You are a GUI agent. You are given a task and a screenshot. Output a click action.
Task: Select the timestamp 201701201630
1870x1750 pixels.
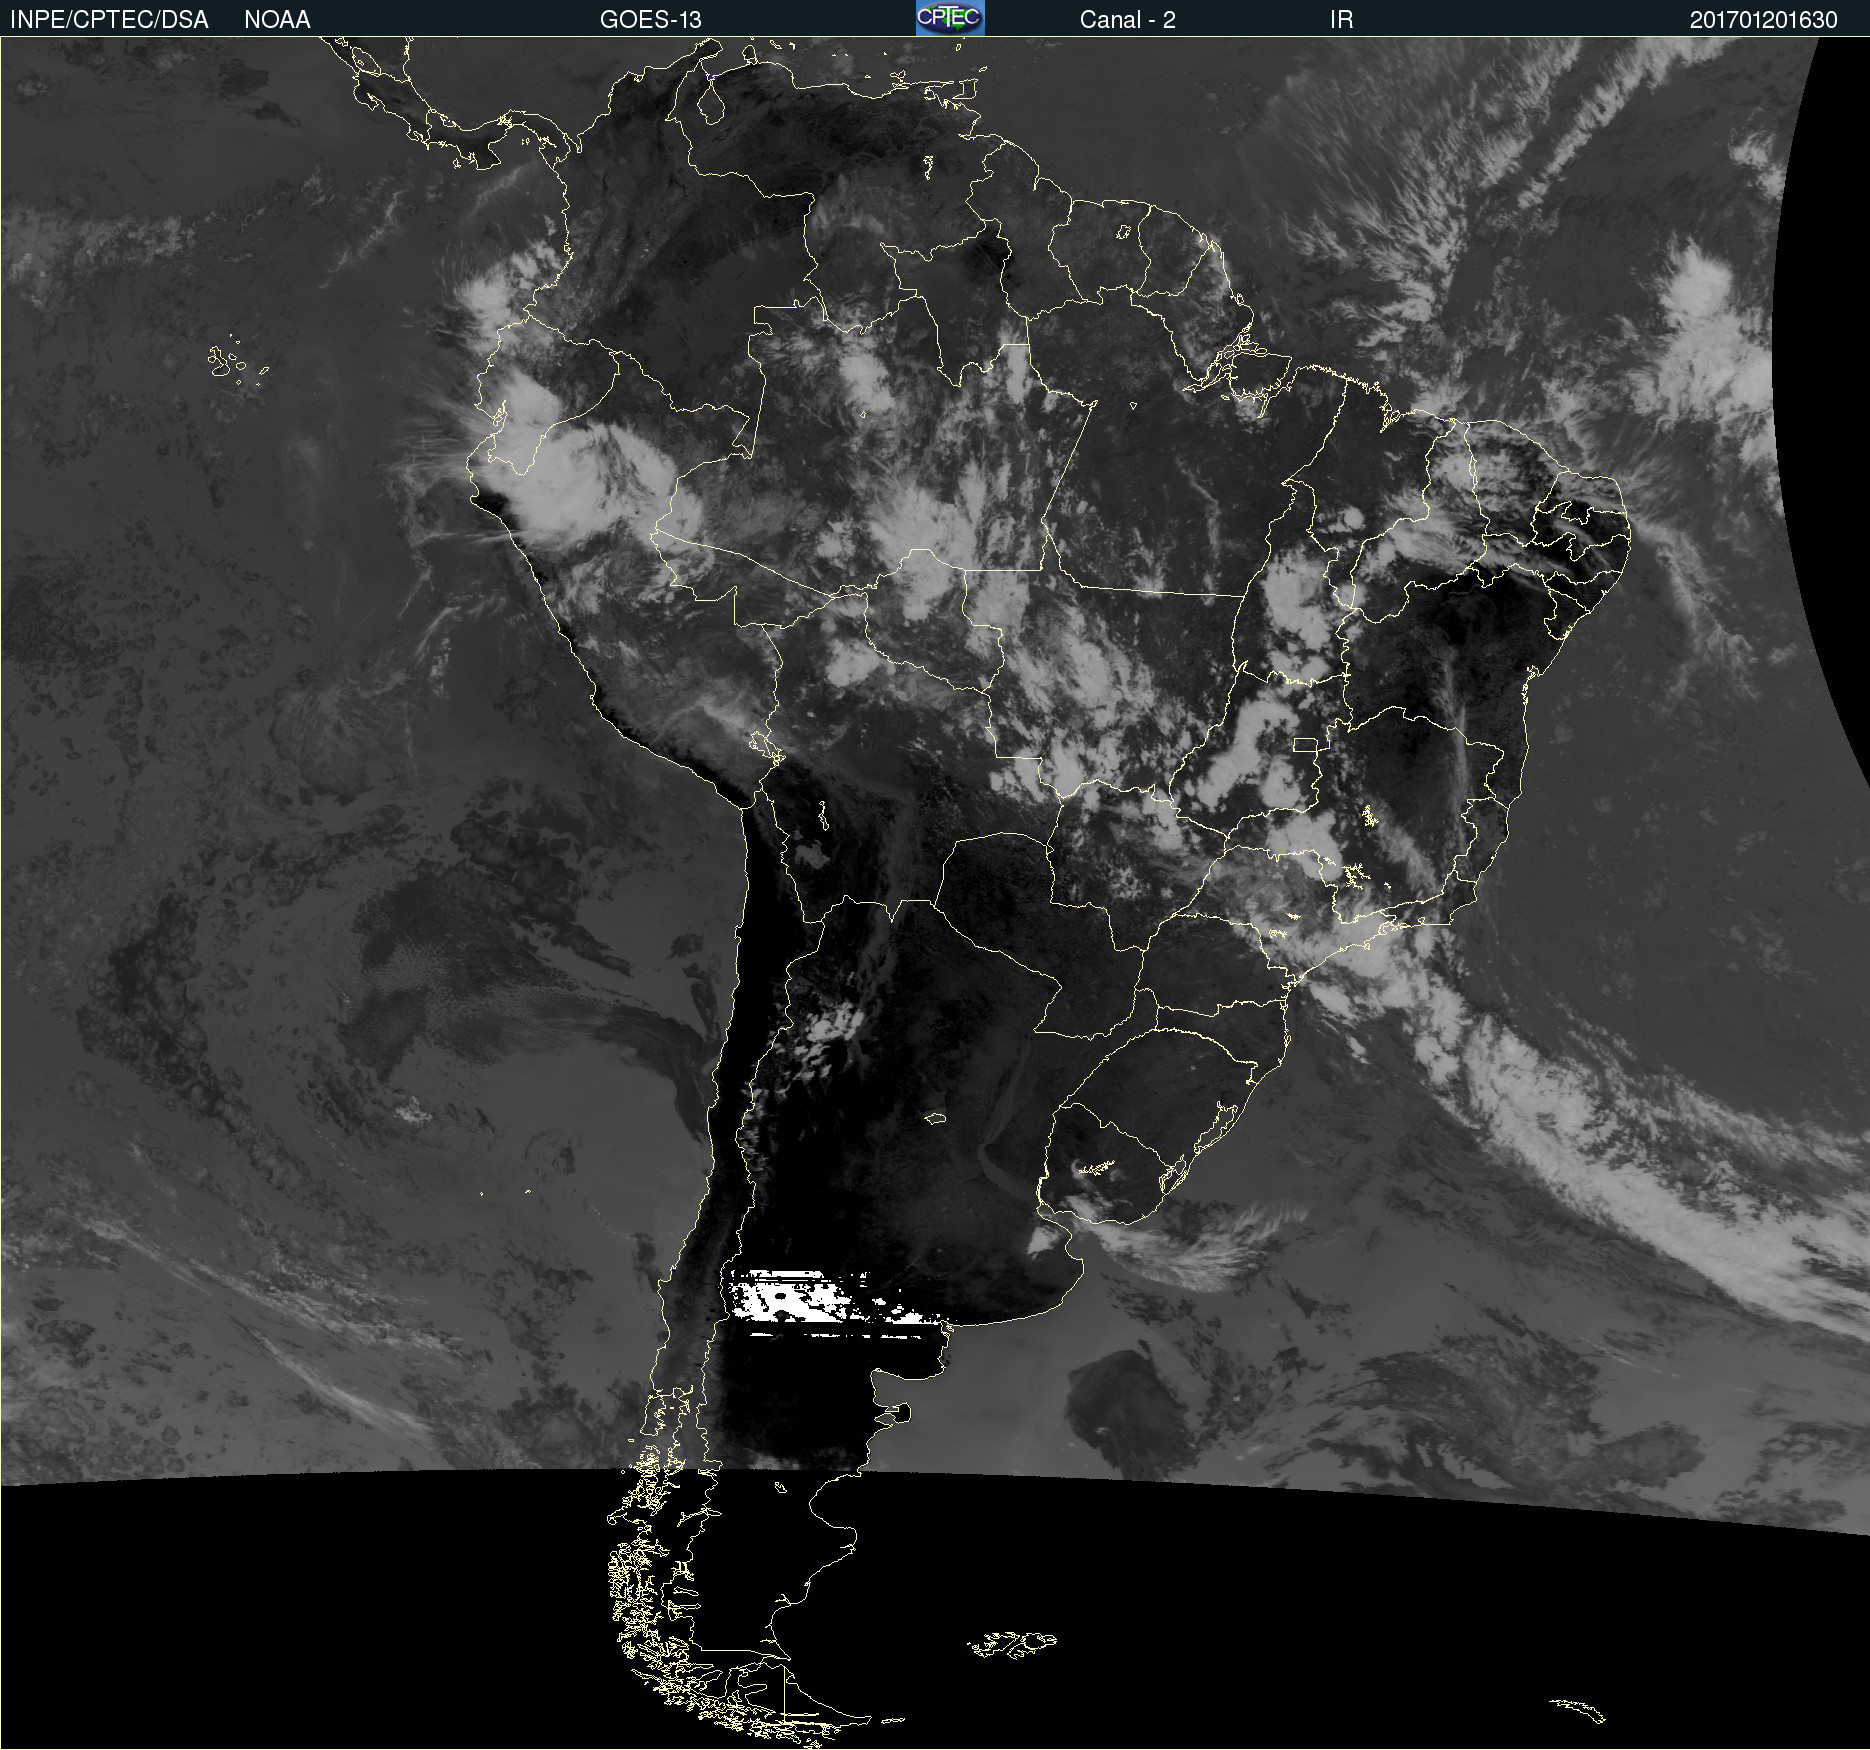[x=1763, y=20]
